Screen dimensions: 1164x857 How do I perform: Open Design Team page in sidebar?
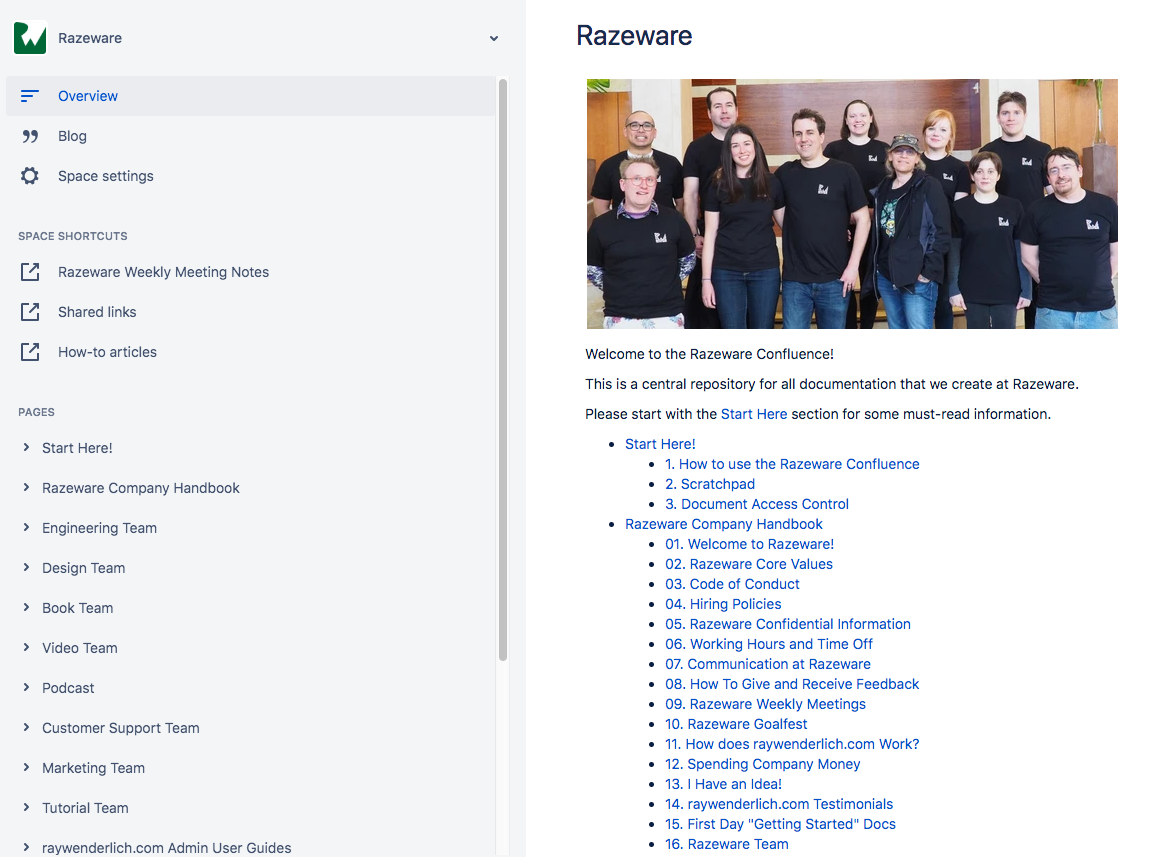pos(84,568)
